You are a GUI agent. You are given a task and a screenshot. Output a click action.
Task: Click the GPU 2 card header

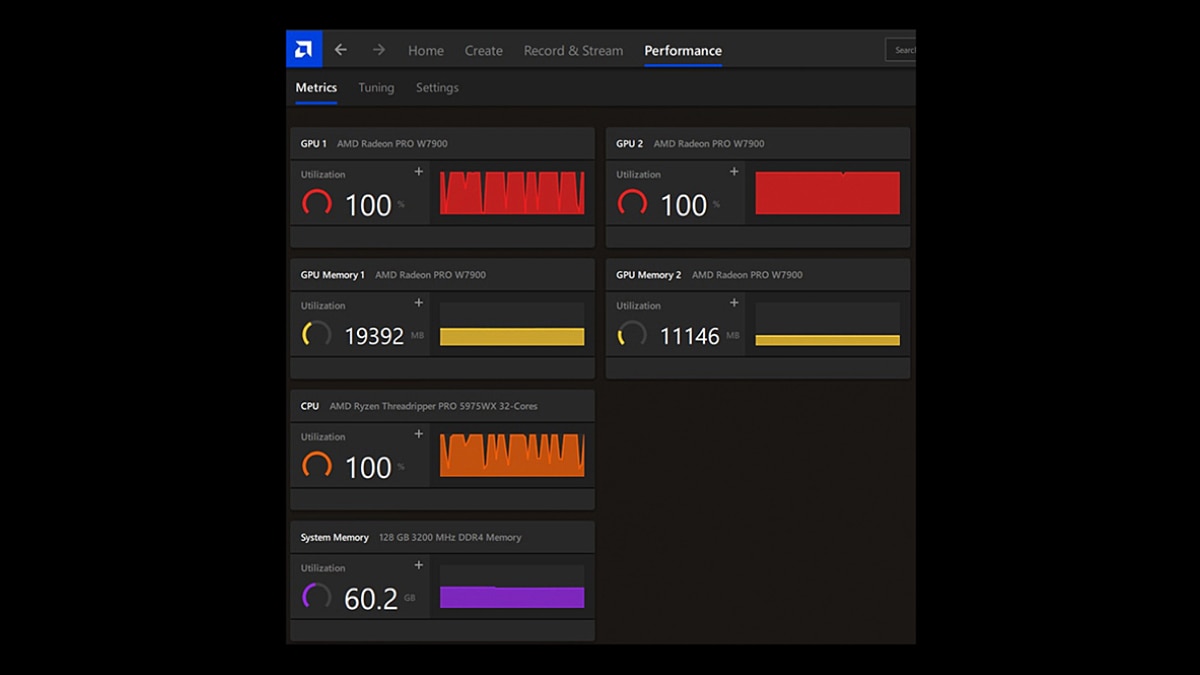758,143
